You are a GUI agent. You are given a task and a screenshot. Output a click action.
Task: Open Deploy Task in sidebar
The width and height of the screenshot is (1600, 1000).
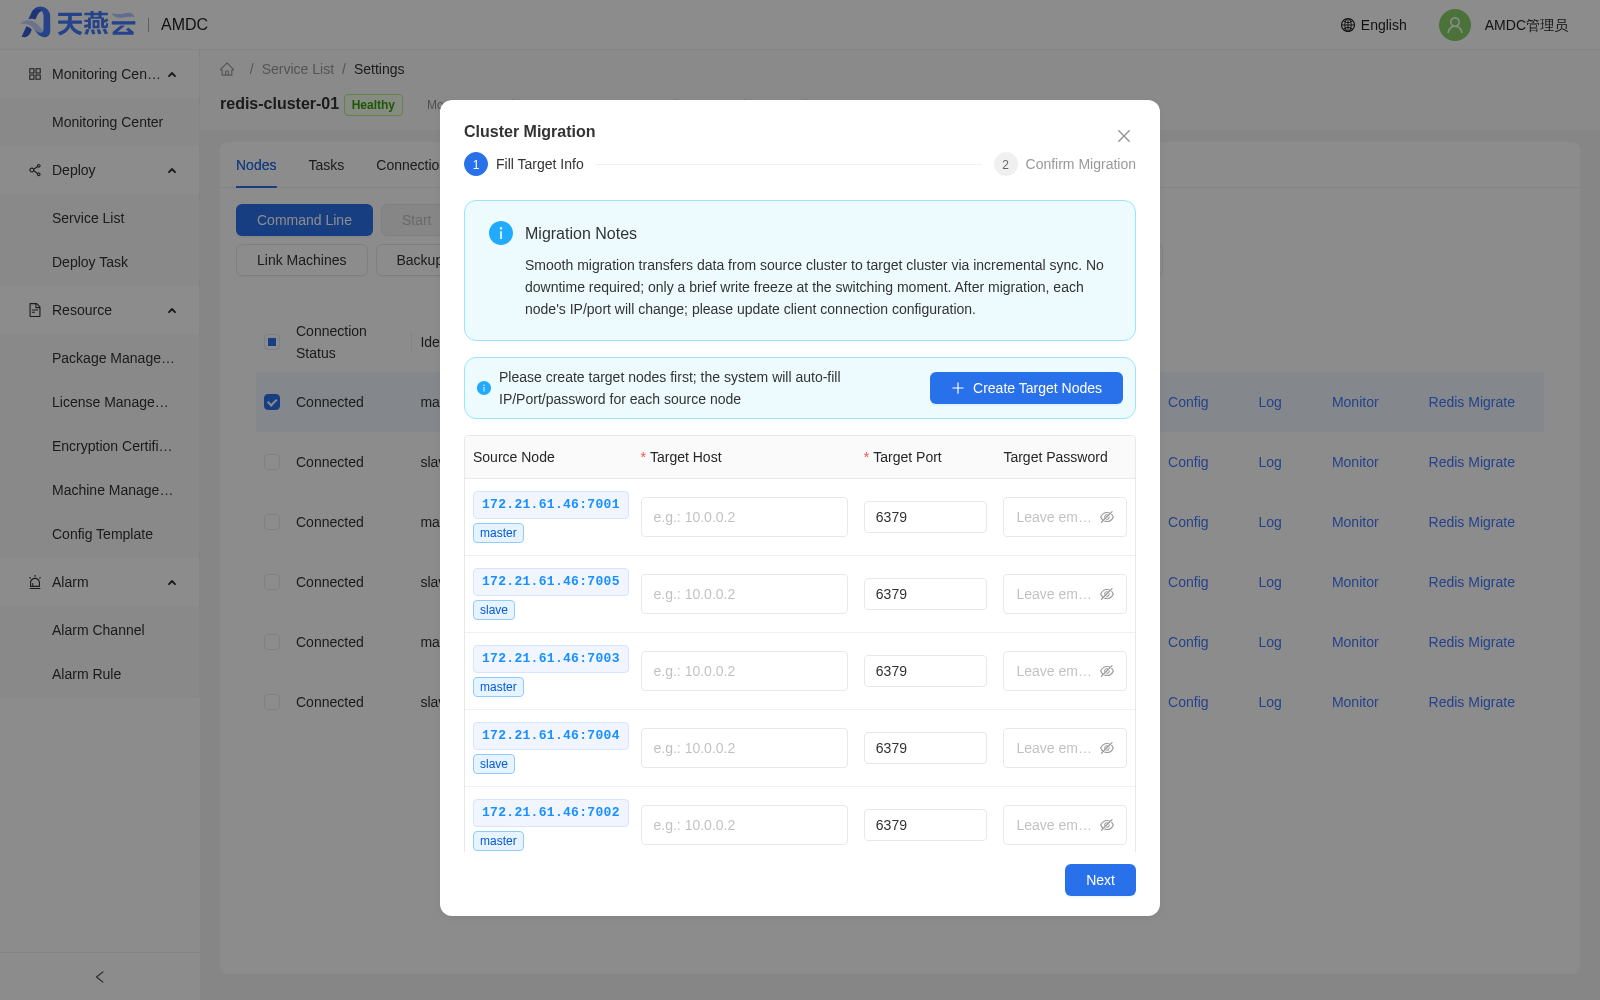point(100,262)
